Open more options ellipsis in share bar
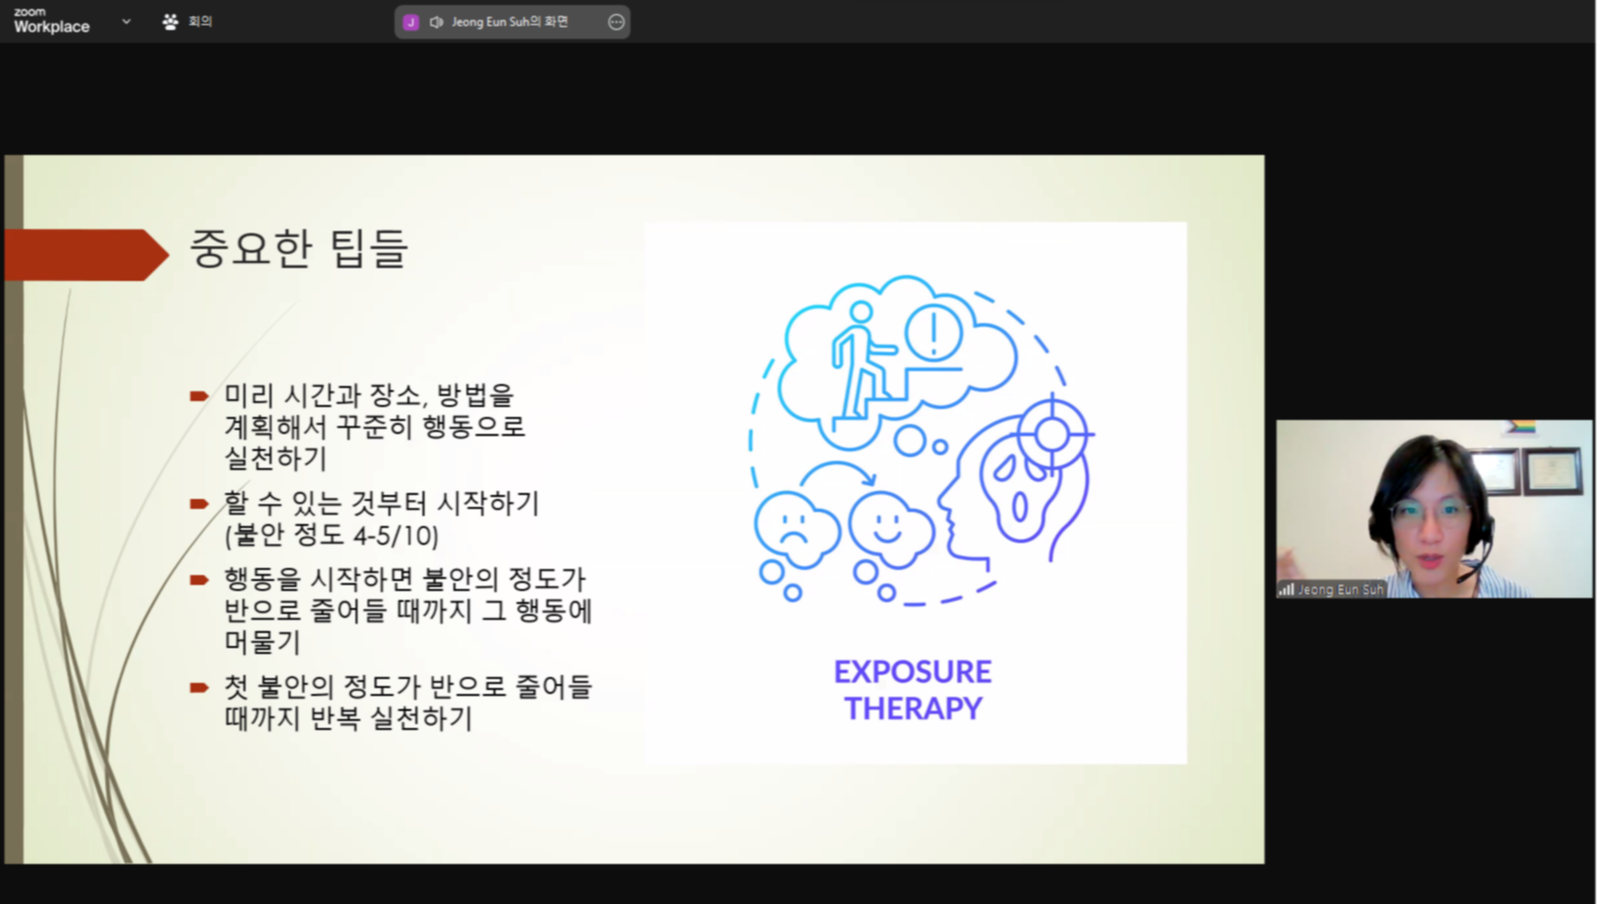 (x=616, y=22)
